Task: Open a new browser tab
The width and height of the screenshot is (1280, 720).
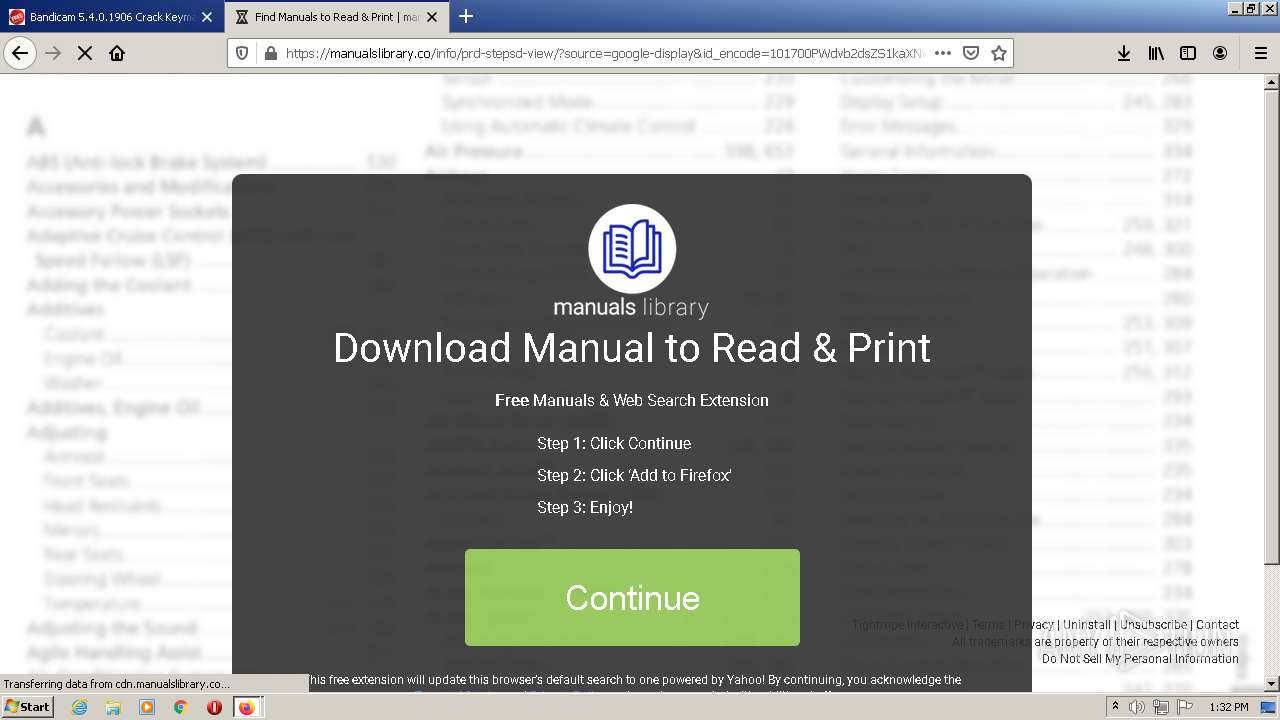Action: coord(466,16)
